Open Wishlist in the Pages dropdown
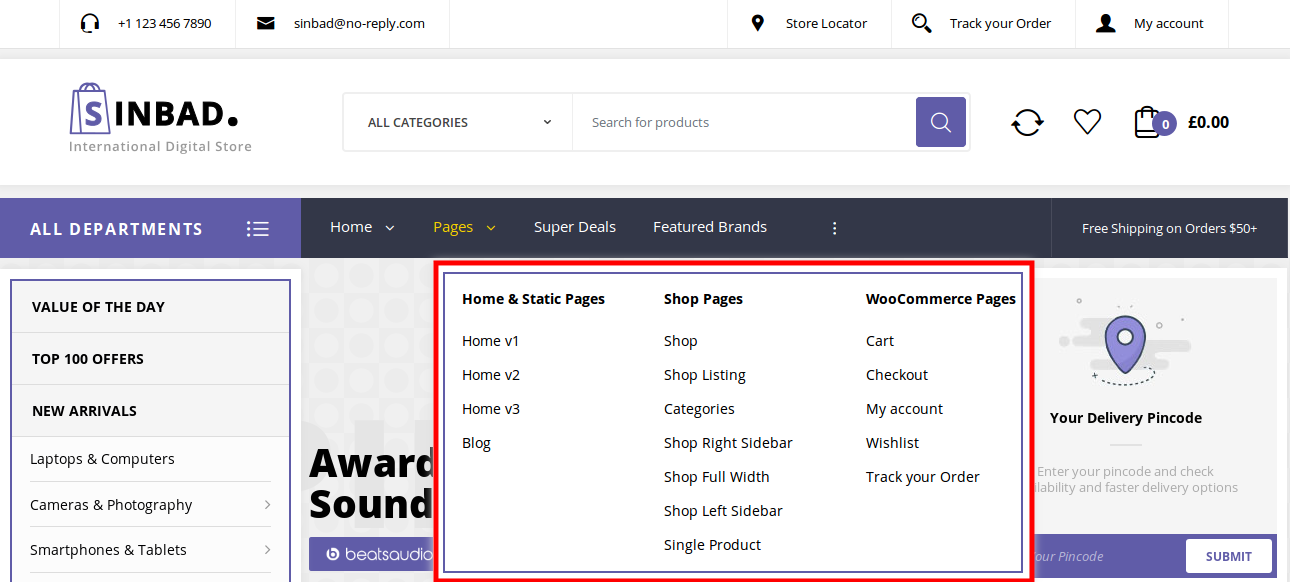 893,443
